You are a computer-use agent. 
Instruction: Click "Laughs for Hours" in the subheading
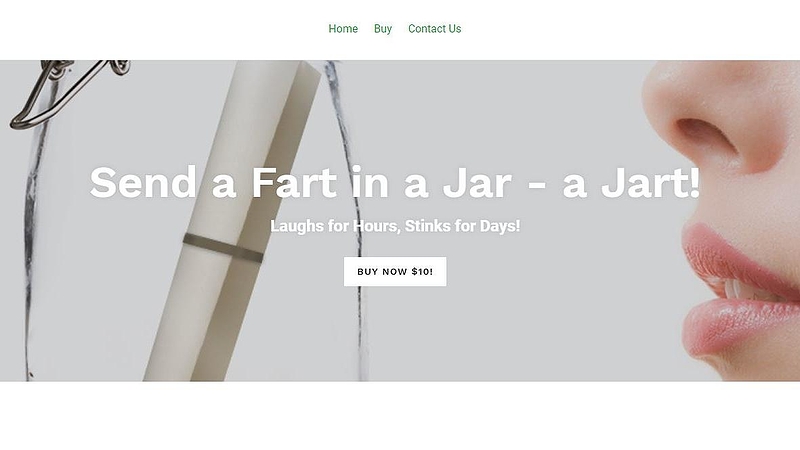335,226
